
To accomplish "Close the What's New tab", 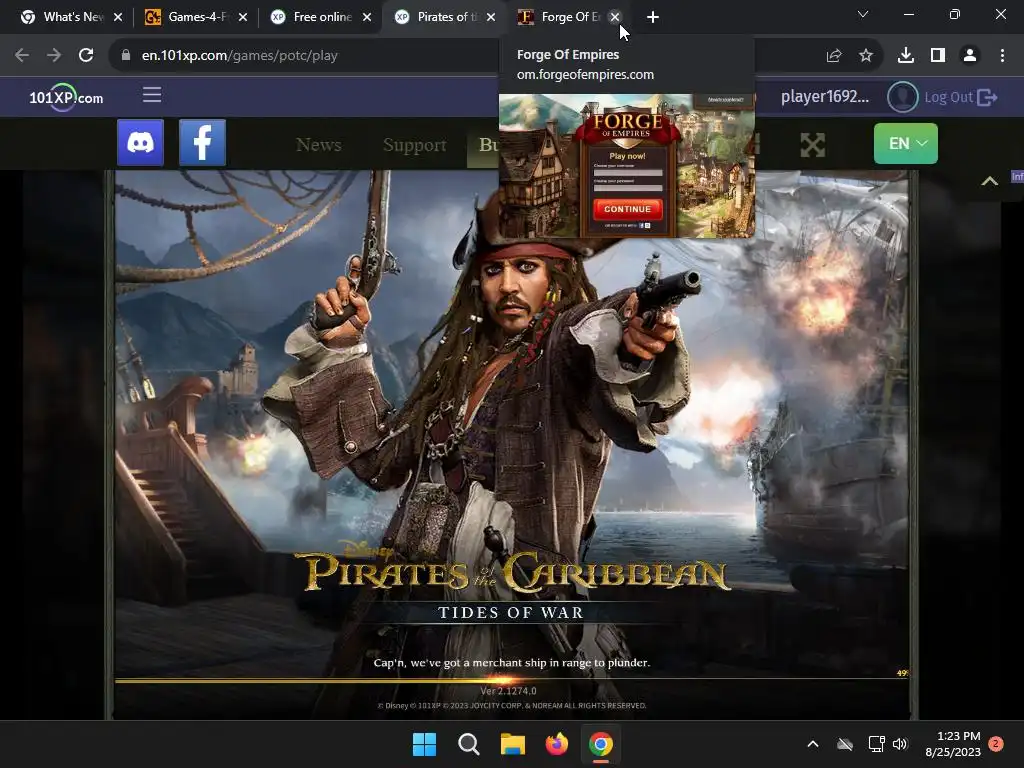I will (118, 17).
